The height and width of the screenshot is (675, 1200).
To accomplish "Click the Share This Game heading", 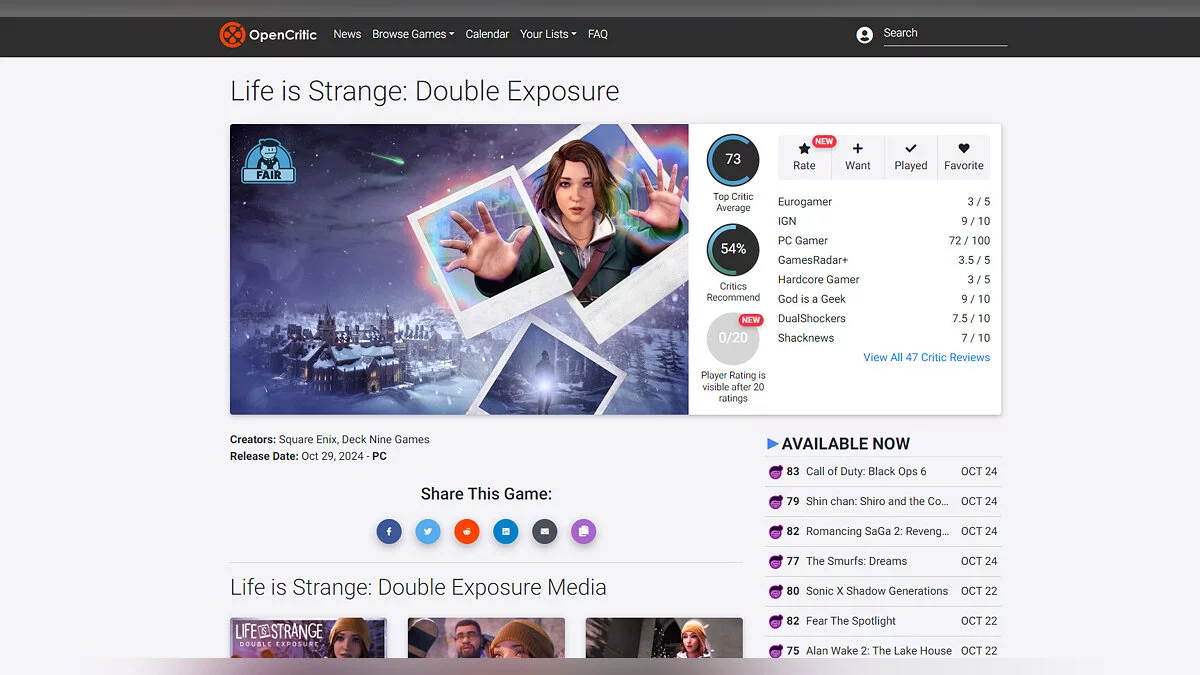I will (x=486, y=494).
